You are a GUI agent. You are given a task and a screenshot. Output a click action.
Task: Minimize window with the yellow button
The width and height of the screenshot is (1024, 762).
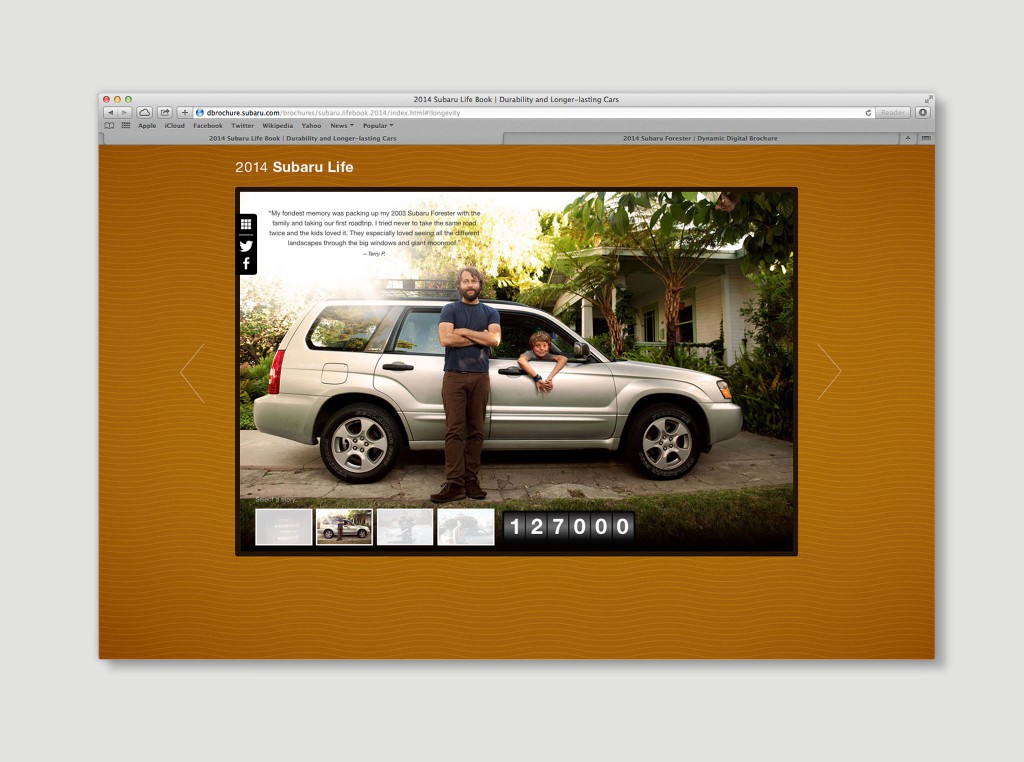[x=118, y=99]
